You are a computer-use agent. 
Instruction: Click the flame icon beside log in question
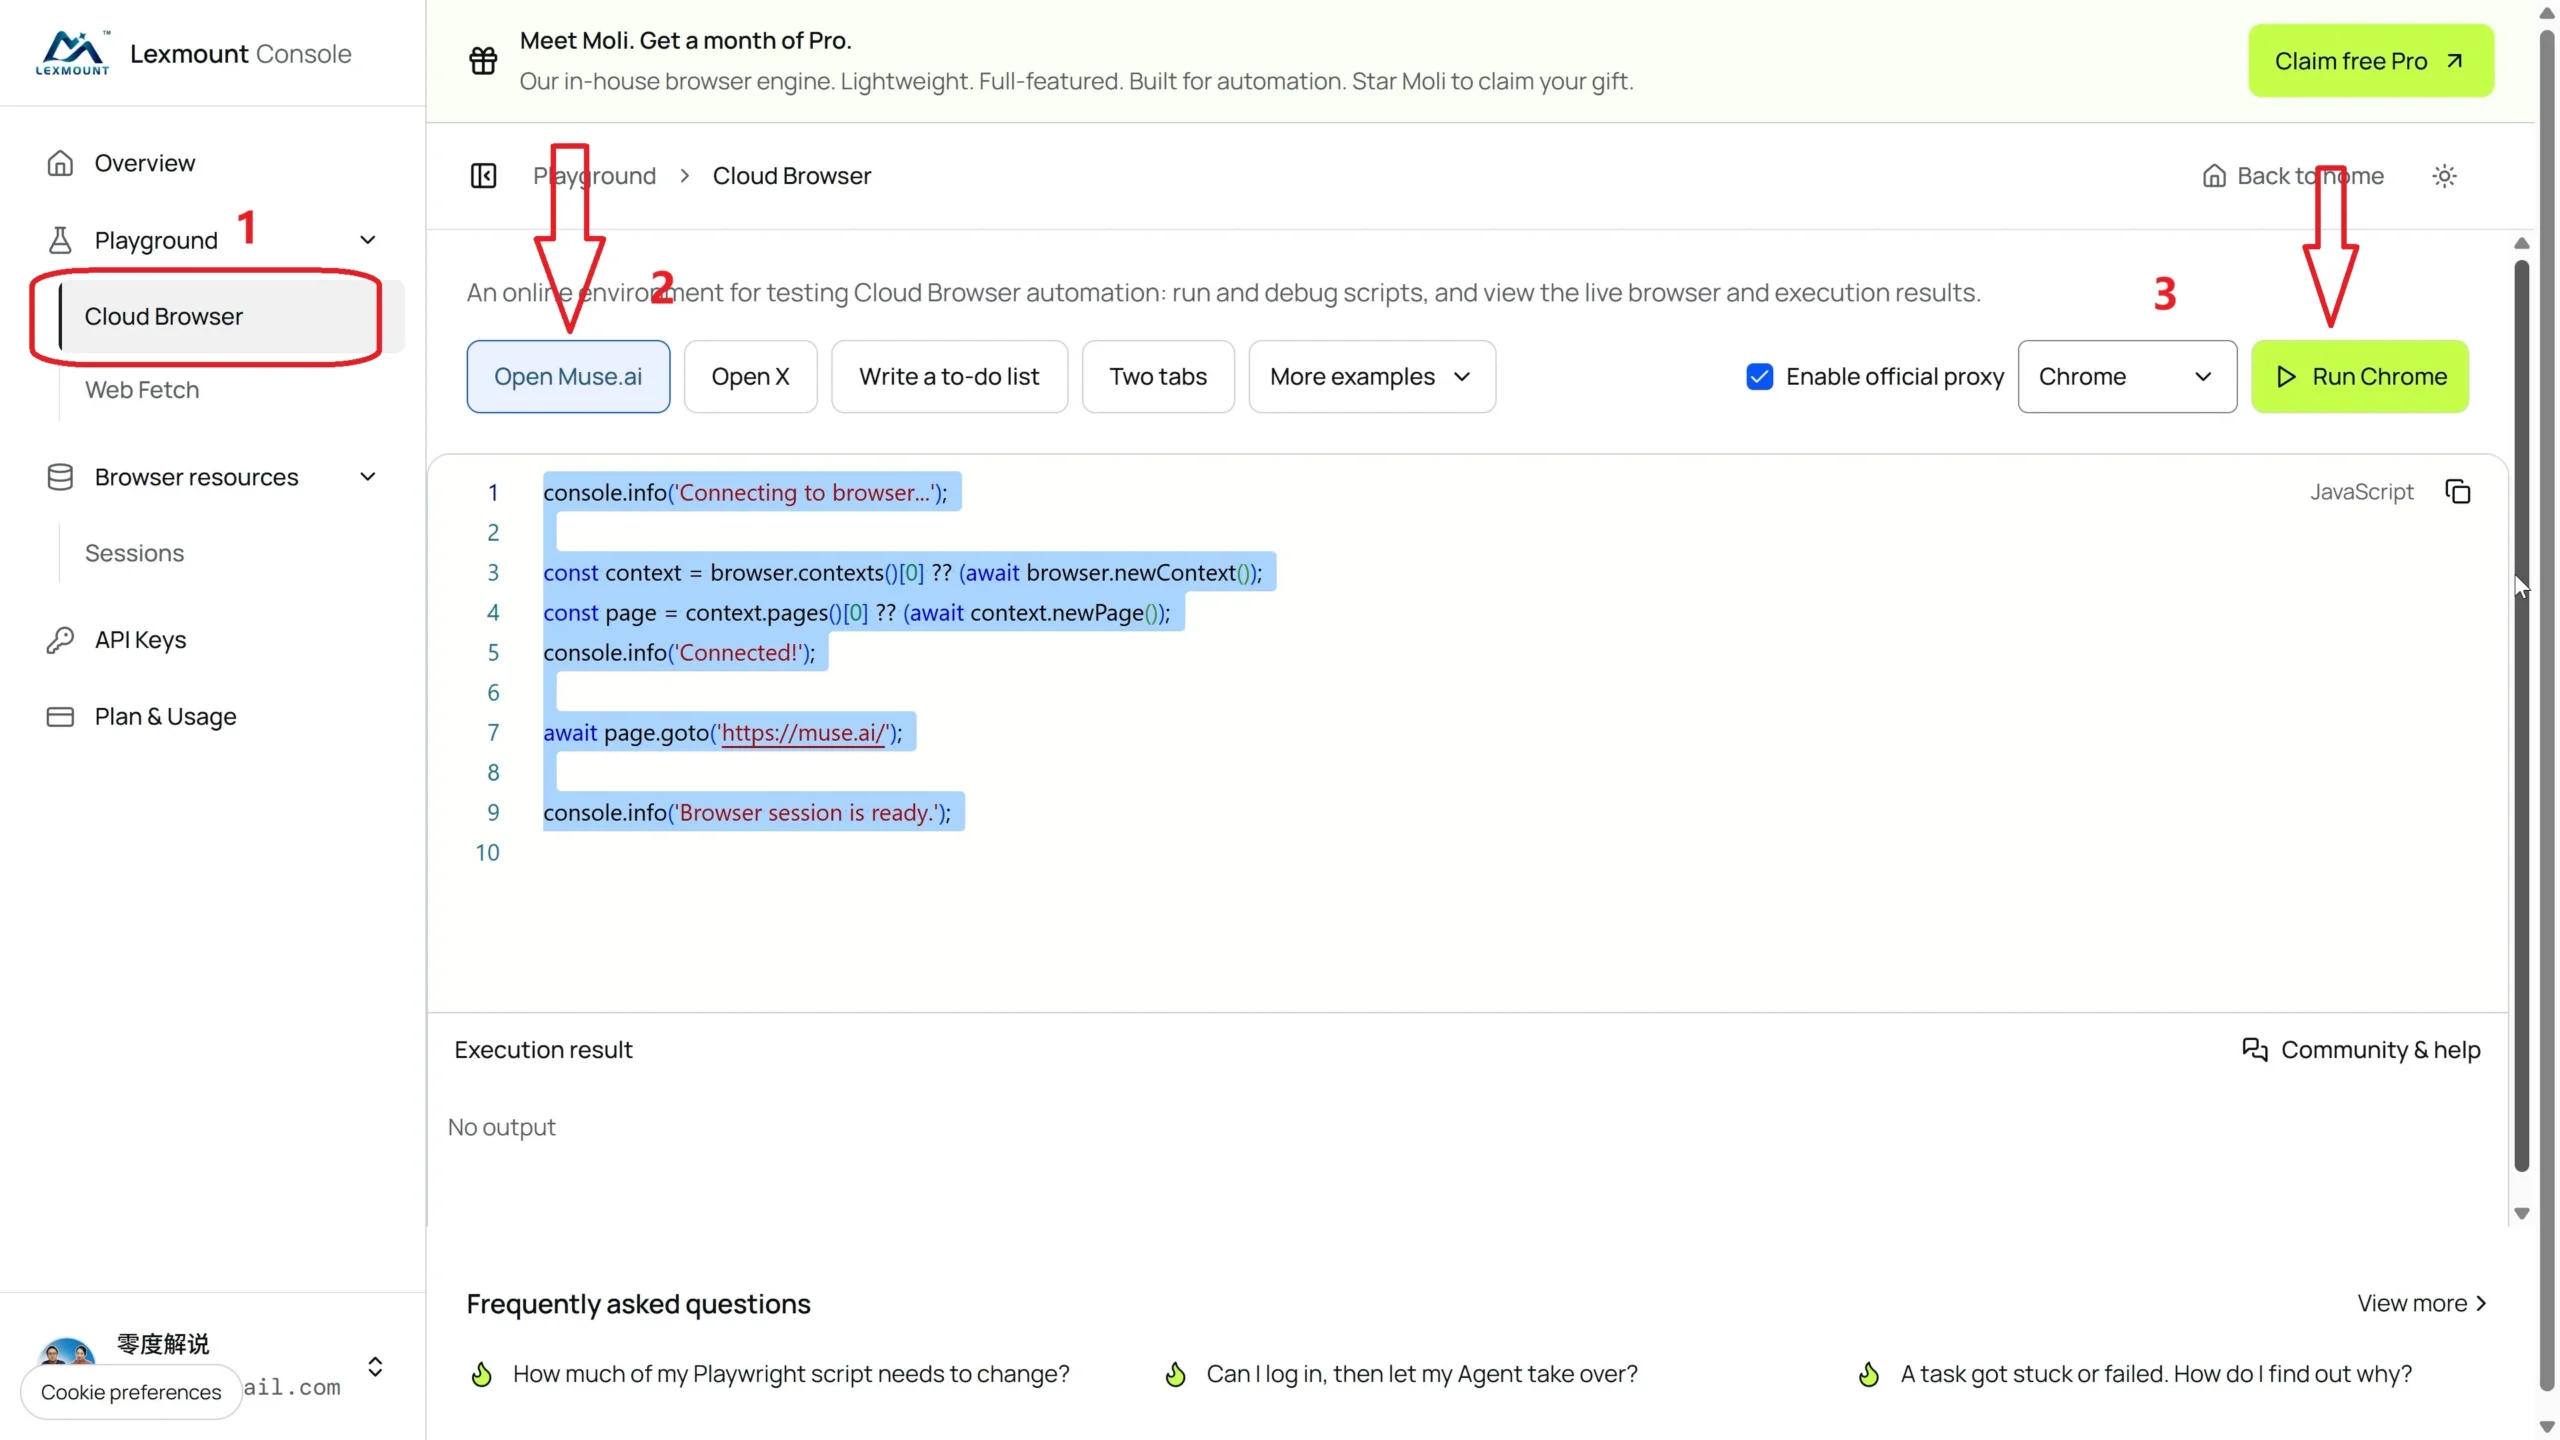pyautogui.click(x=1175, y=1374)
